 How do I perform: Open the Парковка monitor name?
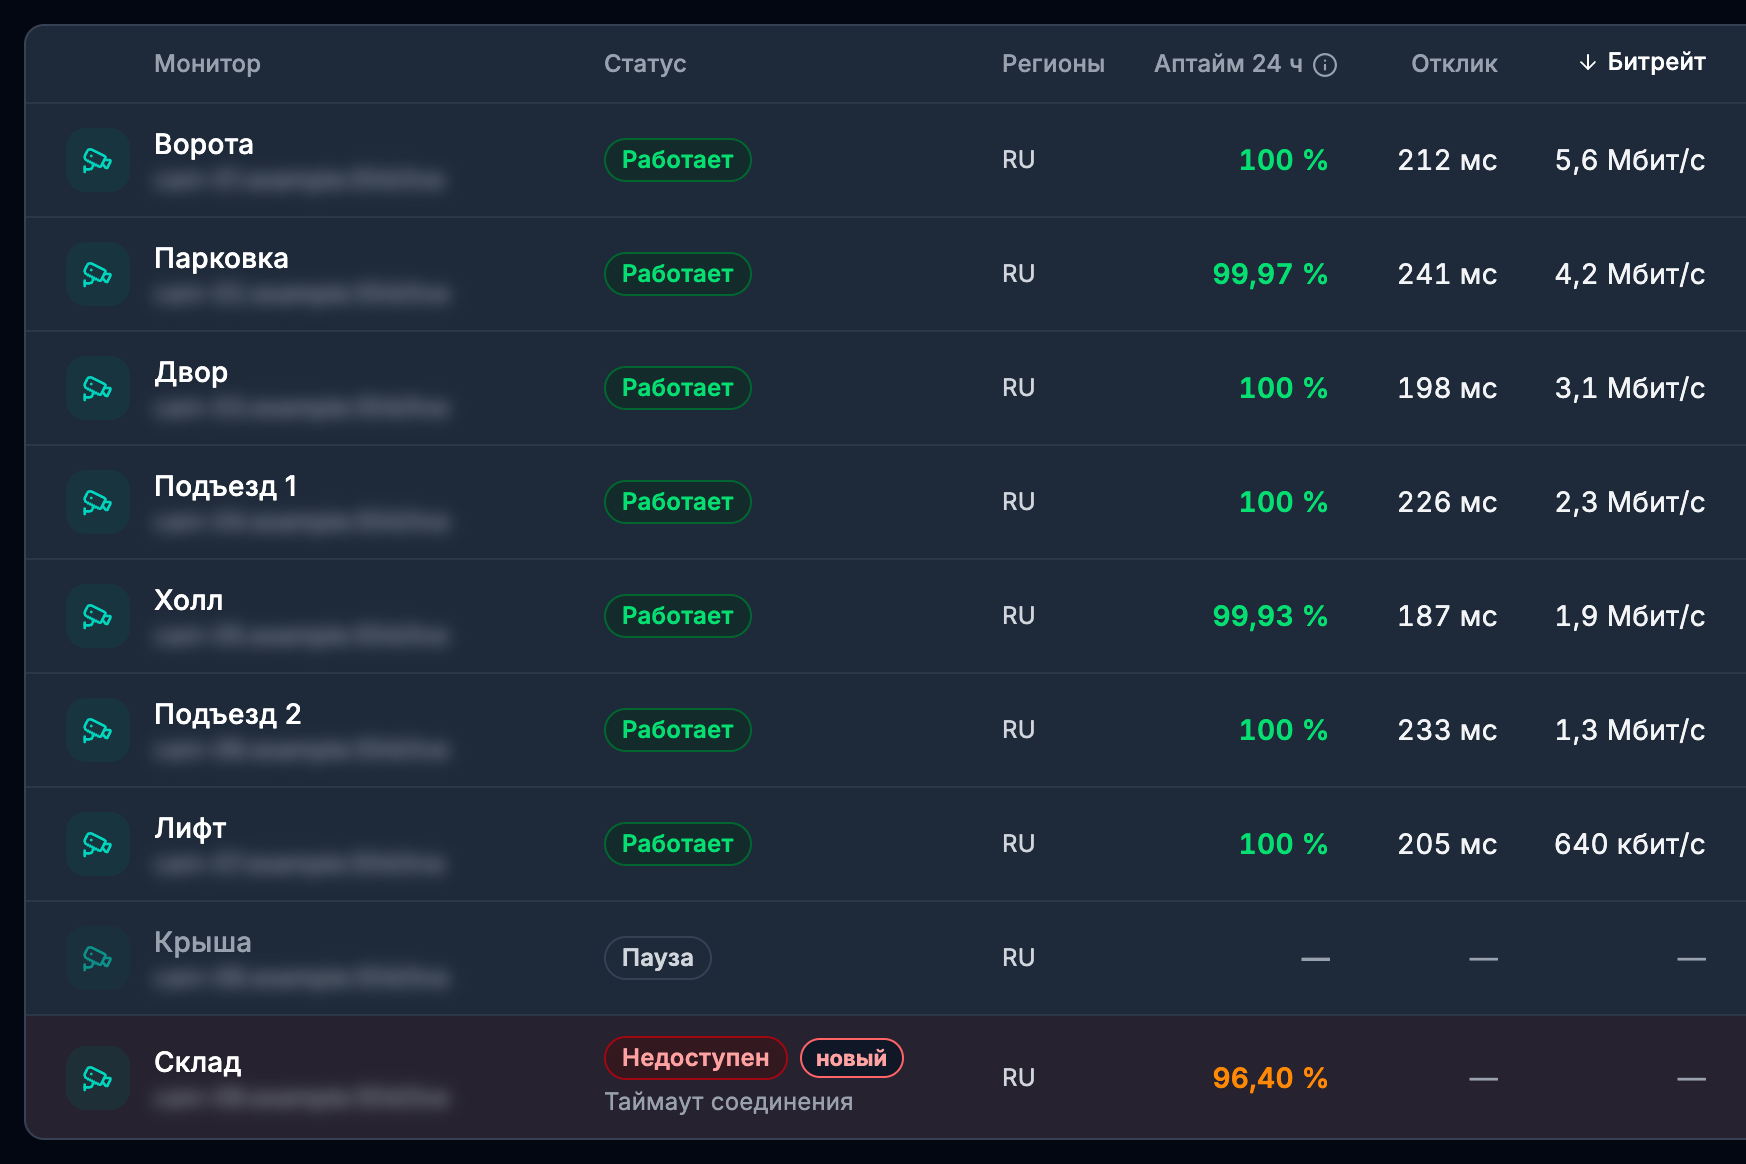click(x=221, y=258)
